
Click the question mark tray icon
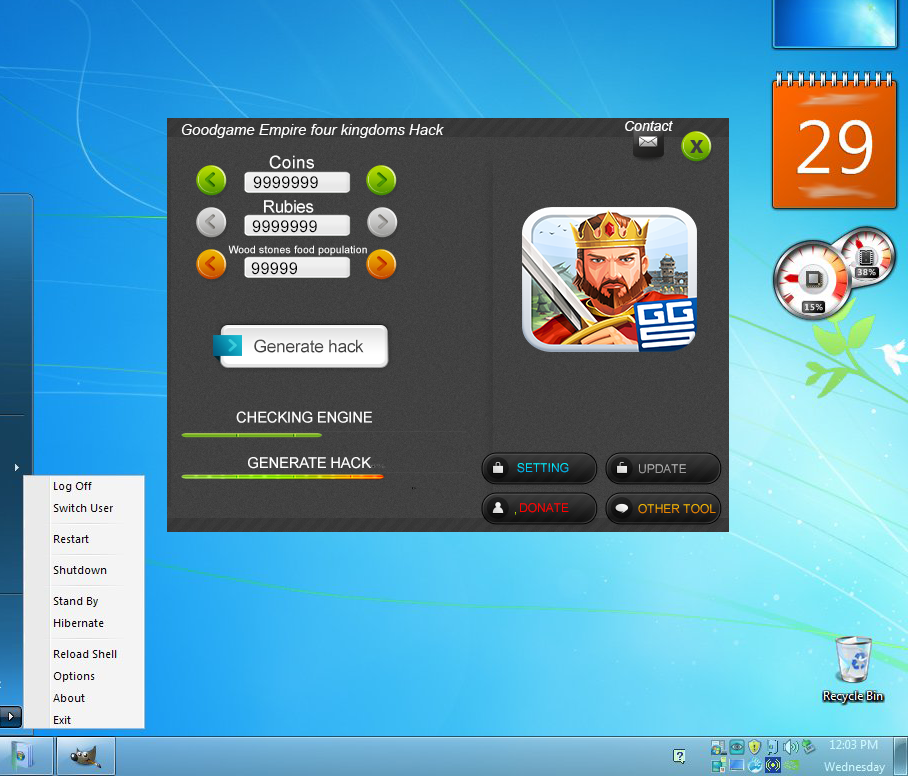pos(679,756)
